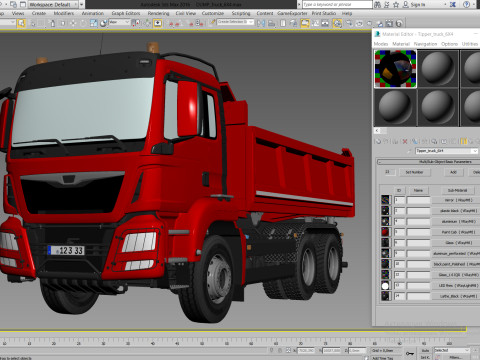Open the Material menu in Material Editor
Viewport: 480px width, 360px height.
[401, 44]
